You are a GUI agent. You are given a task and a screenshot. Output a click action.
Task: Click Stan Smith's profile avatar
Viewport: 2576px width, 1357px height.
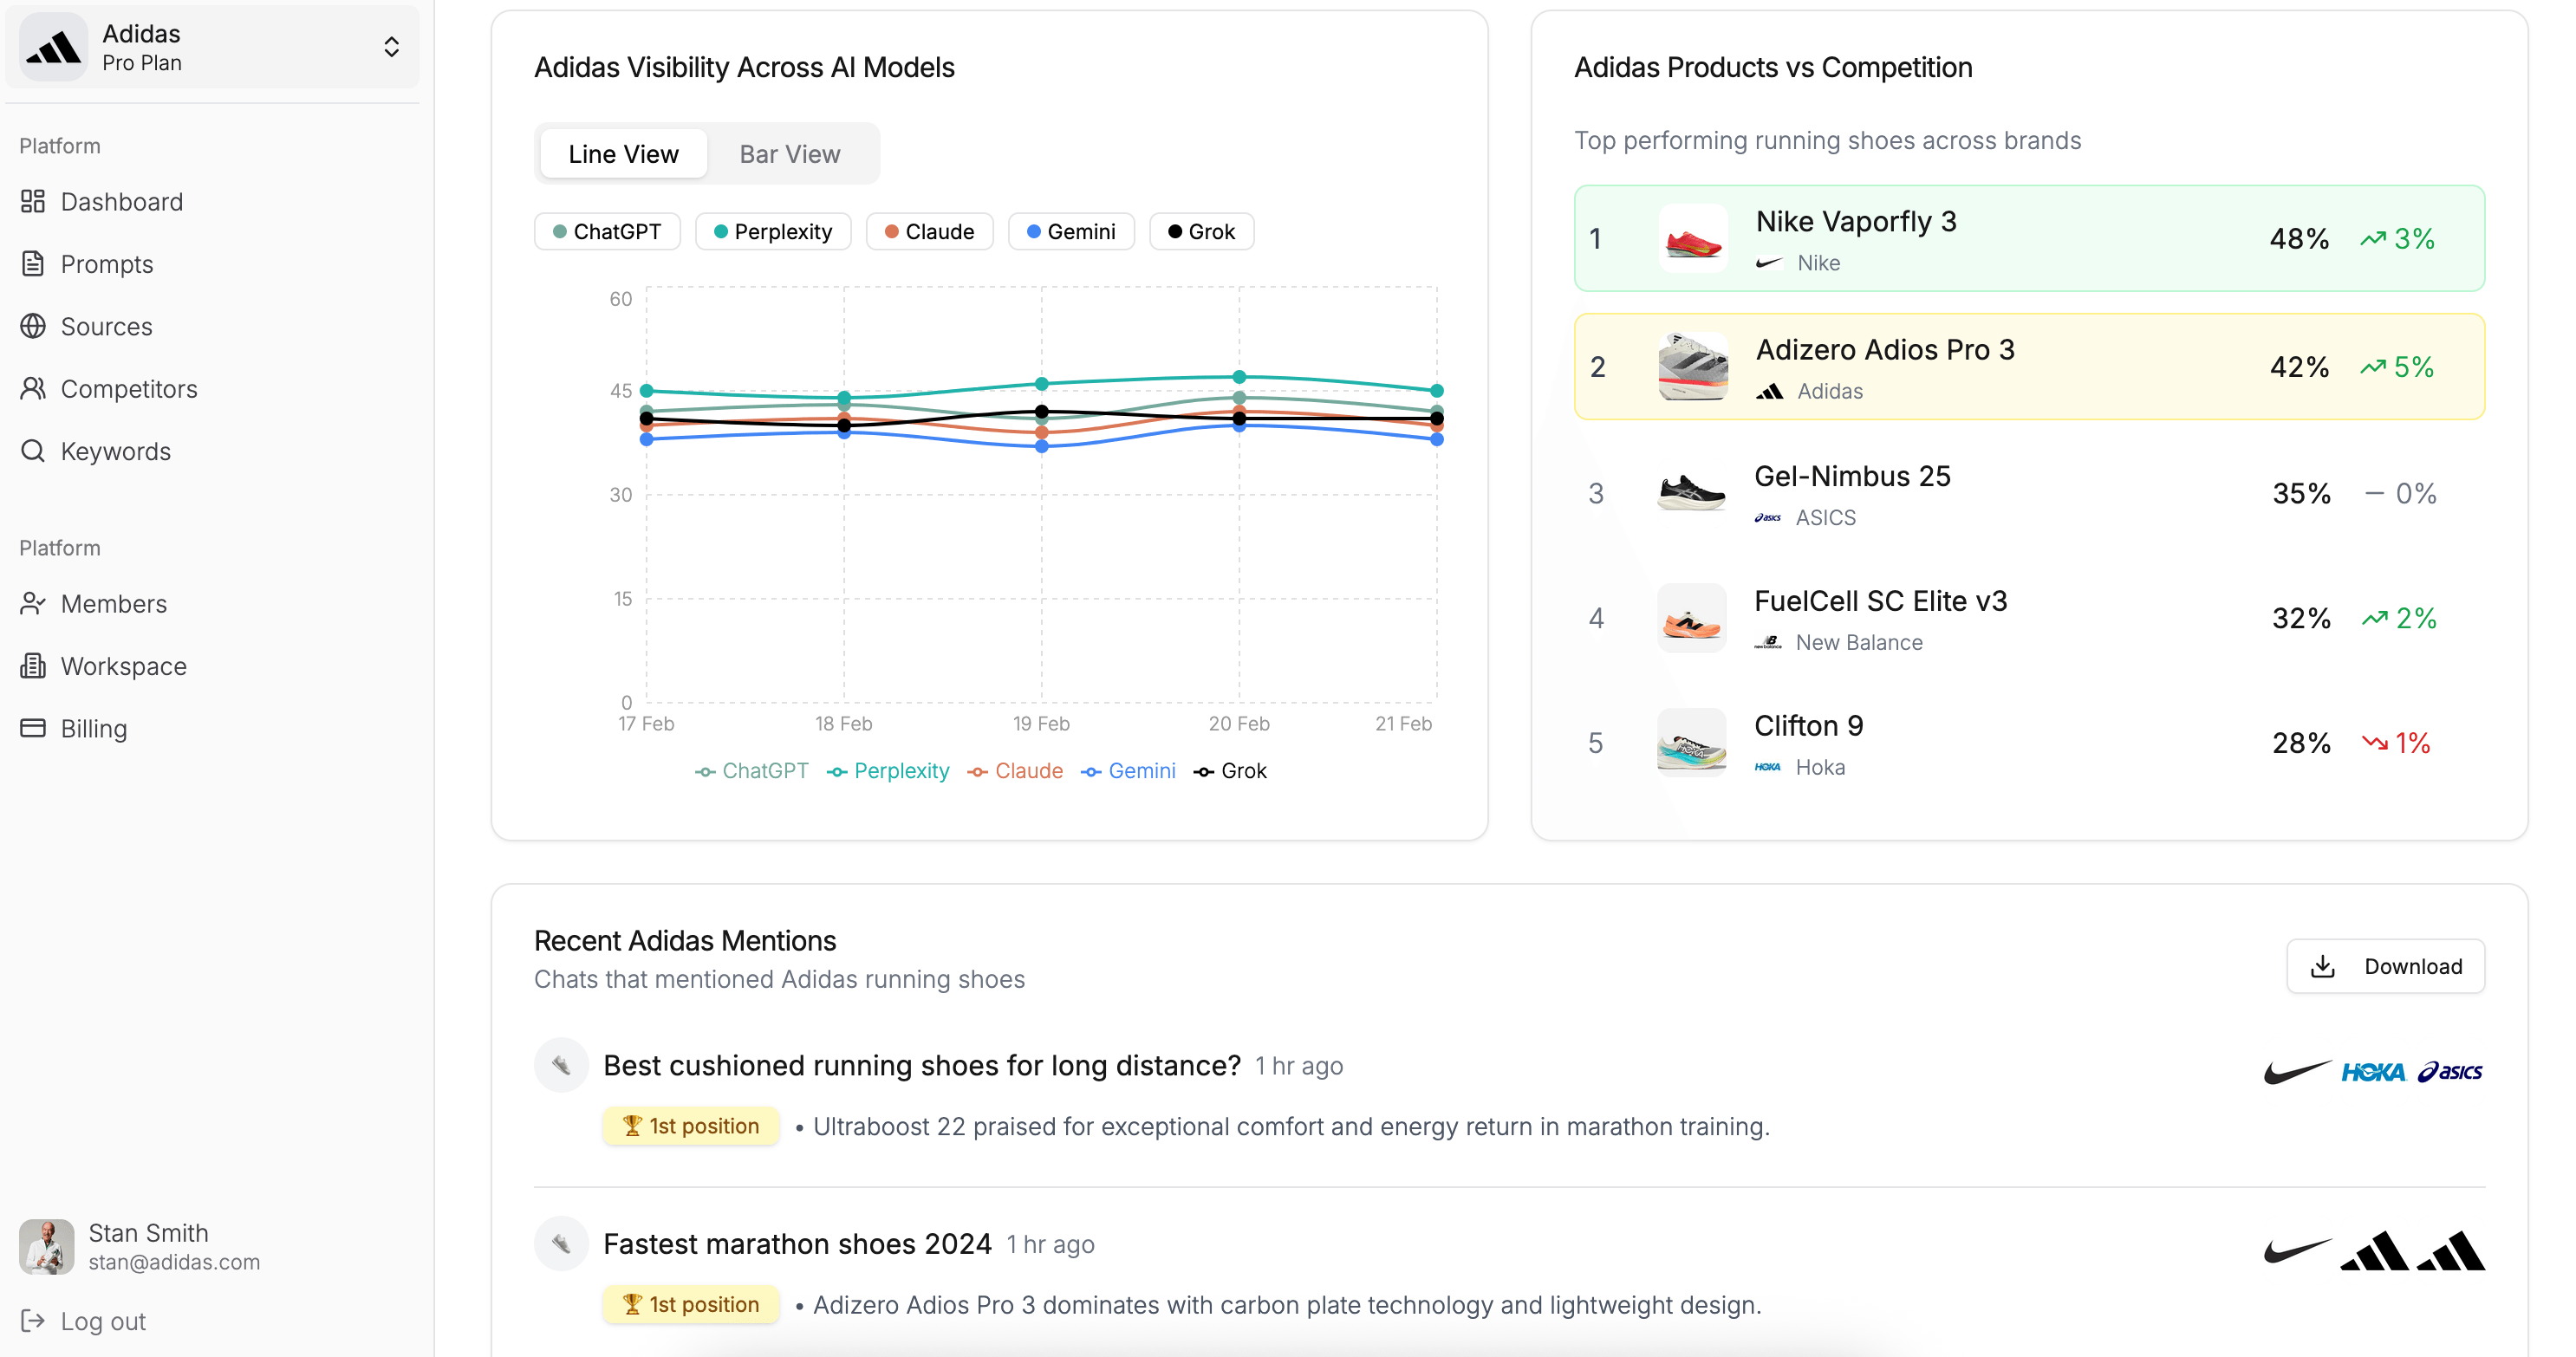(46, 1246)
